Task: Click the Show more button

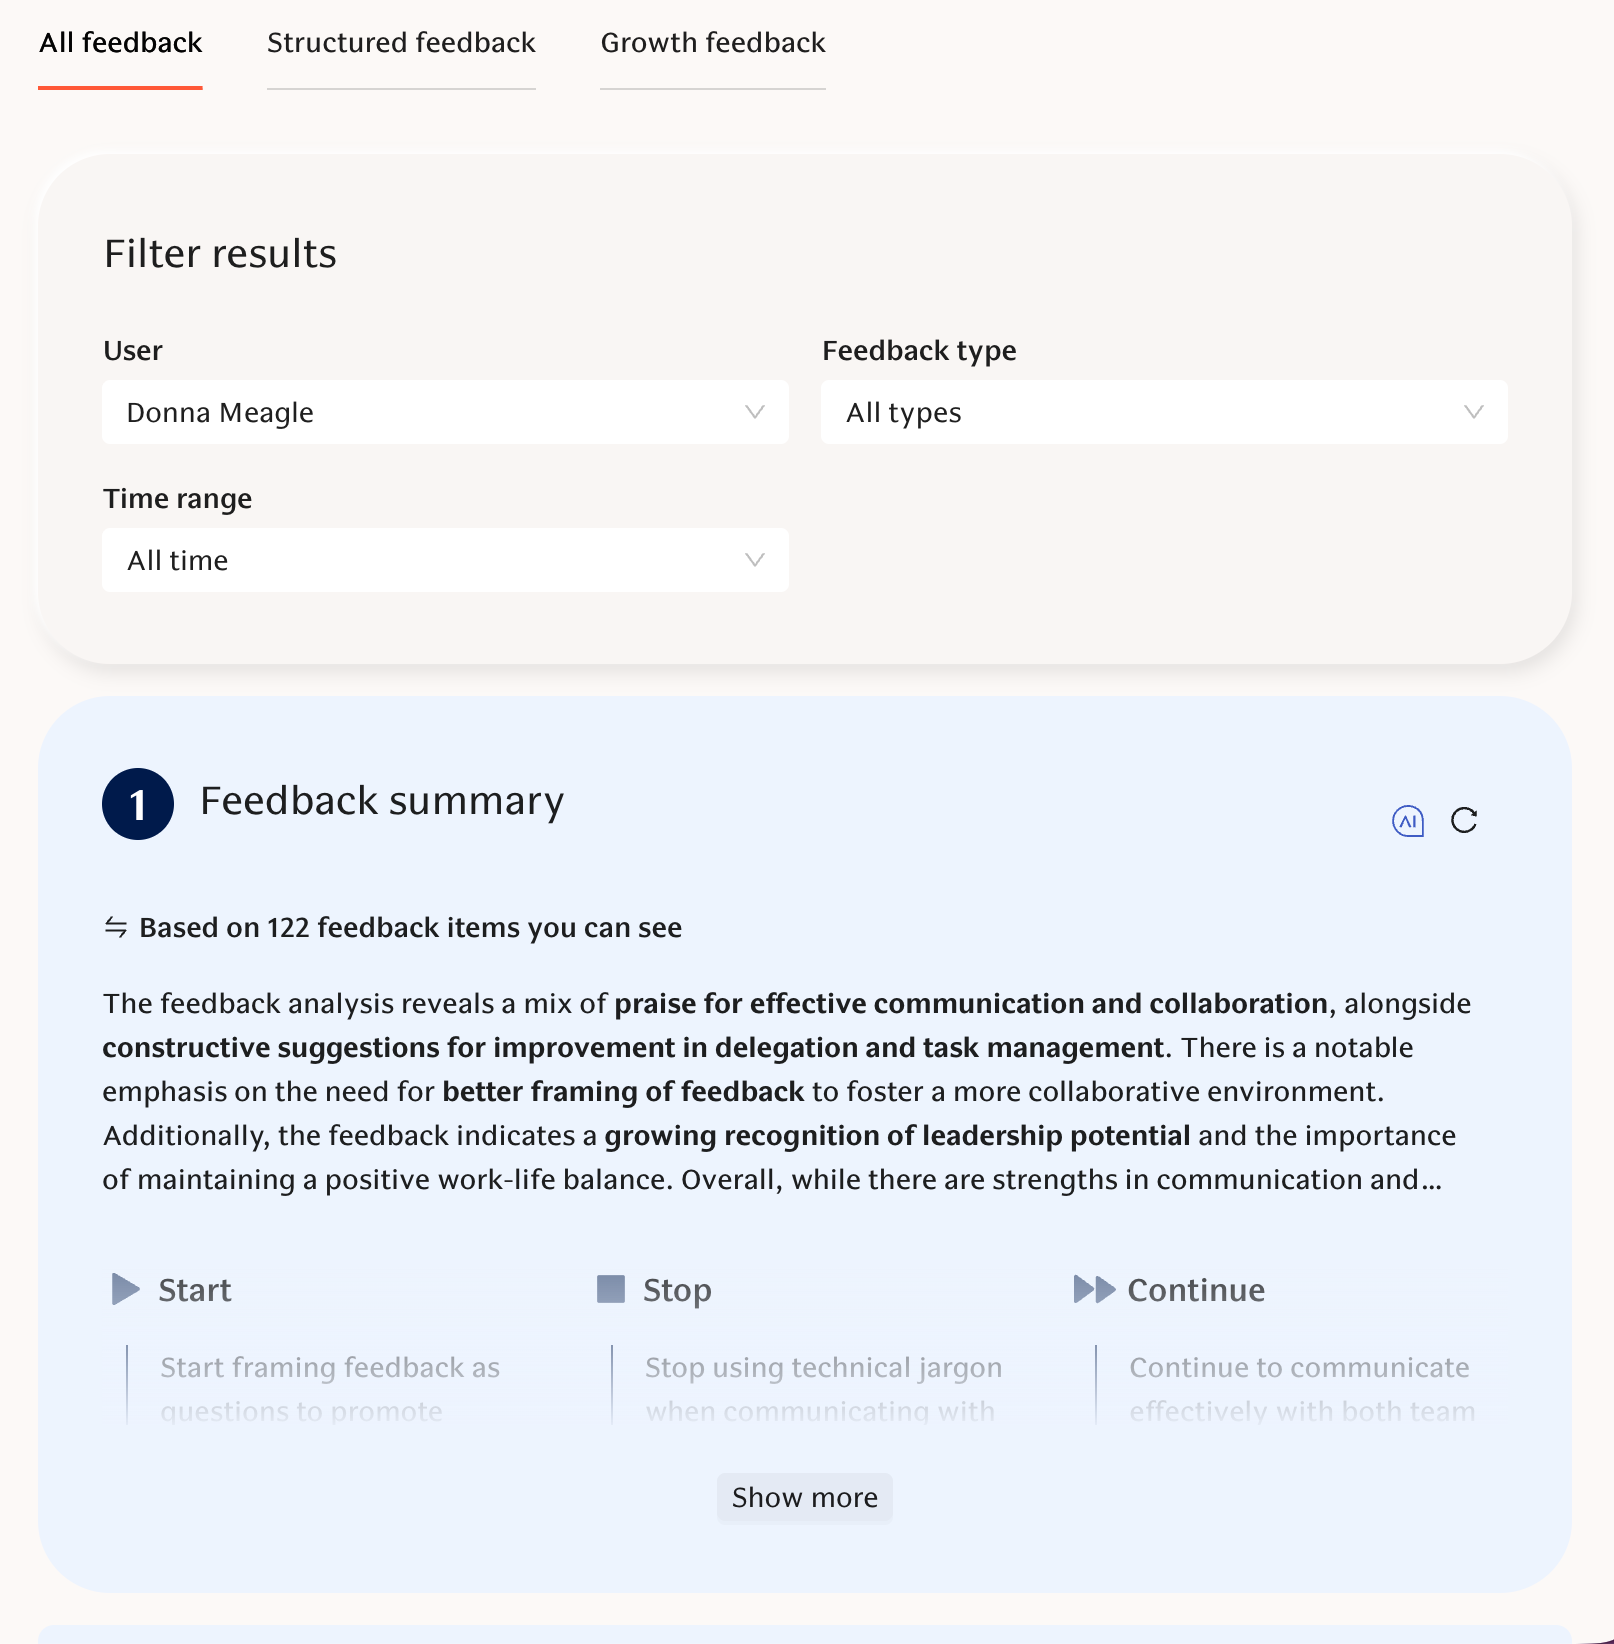Action: click(805, 1497)
